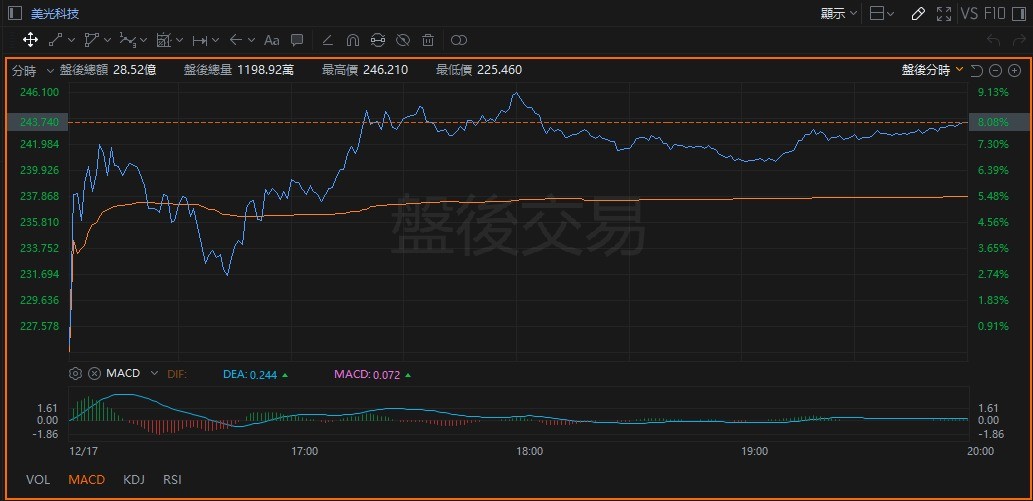Expand range measure tool options arrow

215,40
